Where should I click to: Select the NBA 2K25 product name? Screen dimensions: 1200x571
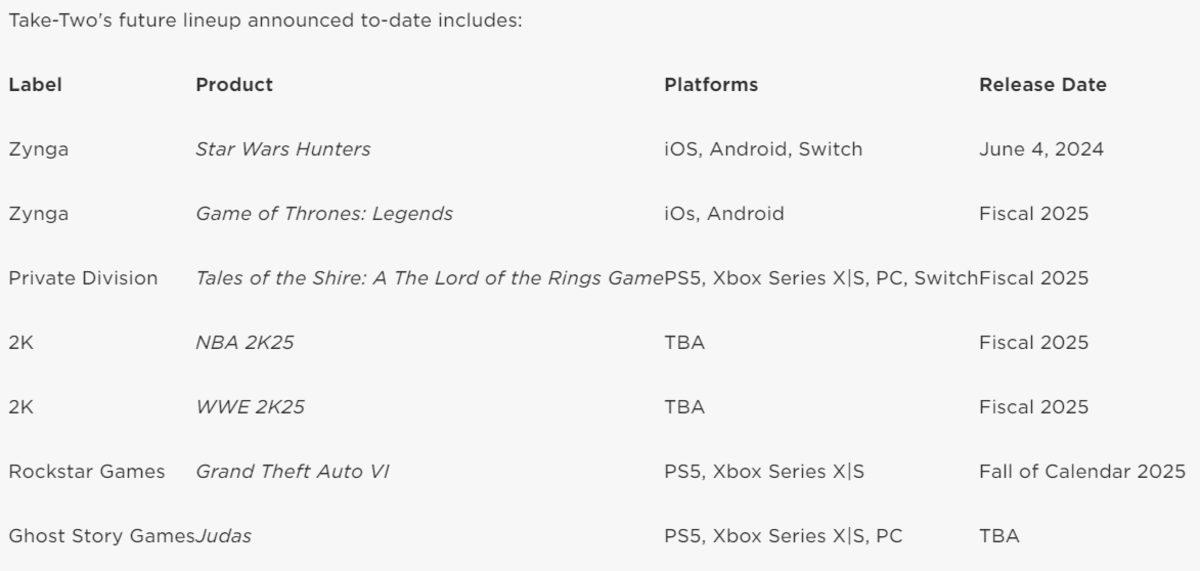coord(245,342)
